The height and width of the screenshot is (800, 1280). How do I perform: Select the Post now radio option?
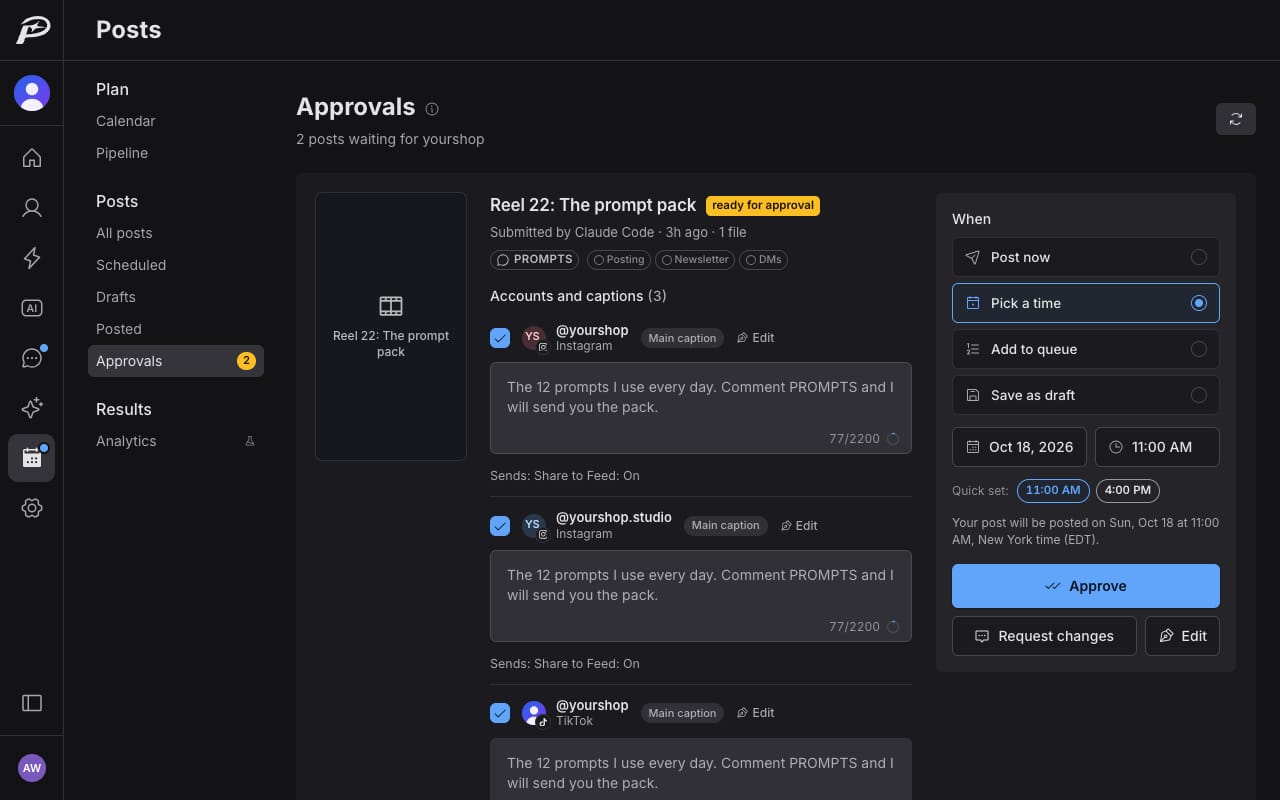click(1086, 257)
